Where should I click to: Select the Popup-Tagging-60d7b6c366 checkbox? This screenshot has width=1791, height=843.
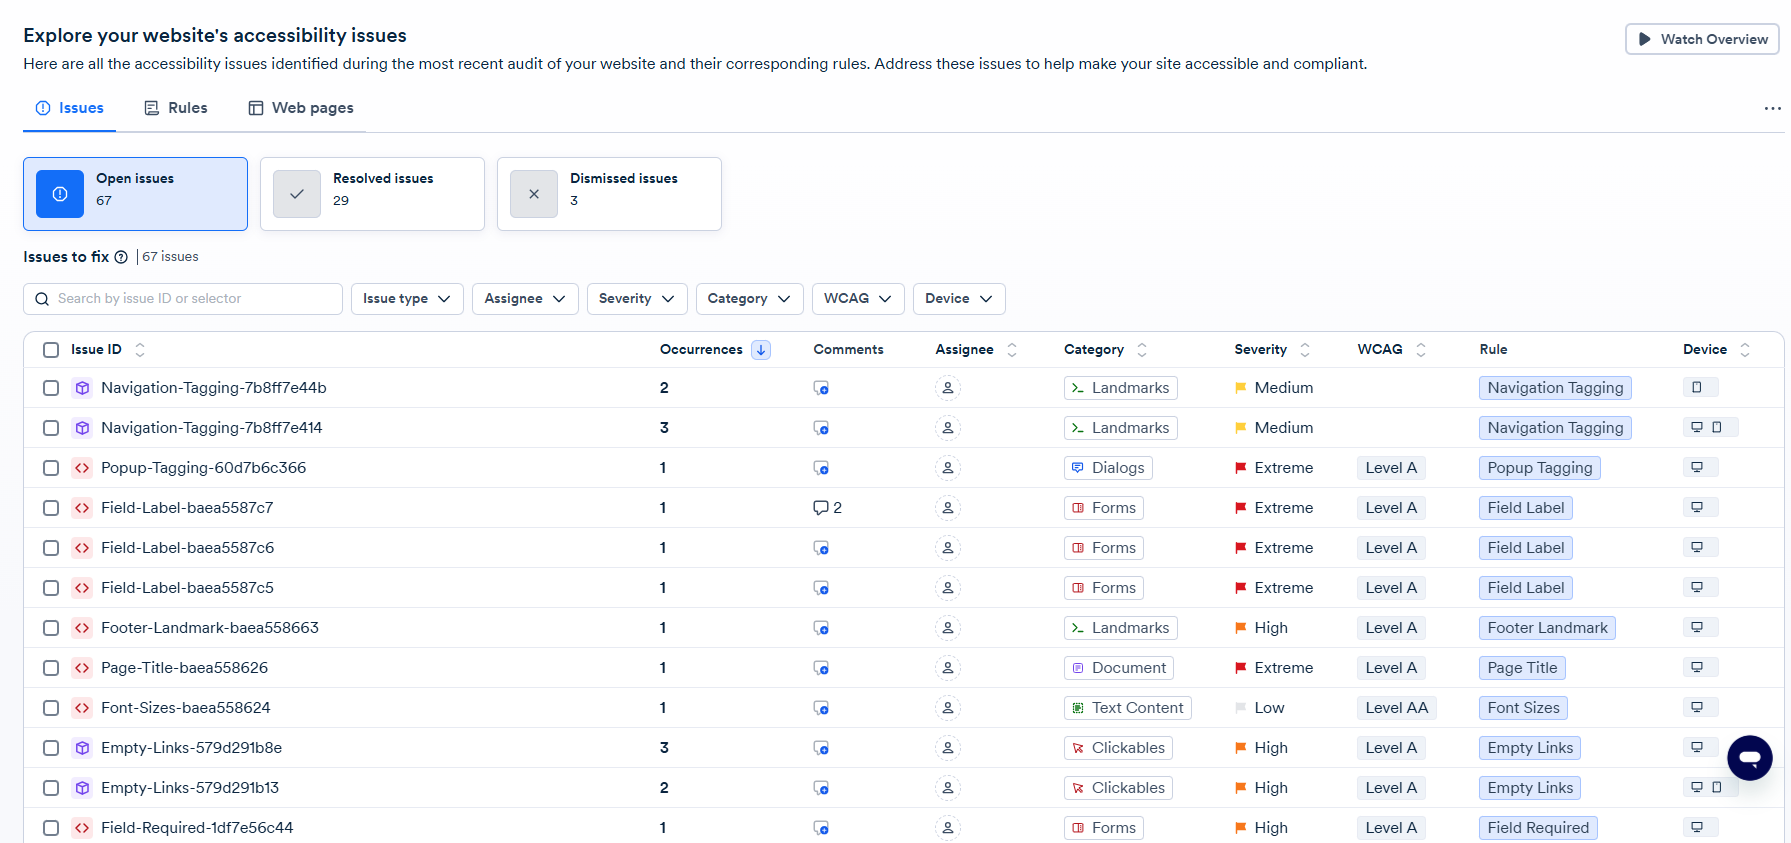[x=51, y=468]
